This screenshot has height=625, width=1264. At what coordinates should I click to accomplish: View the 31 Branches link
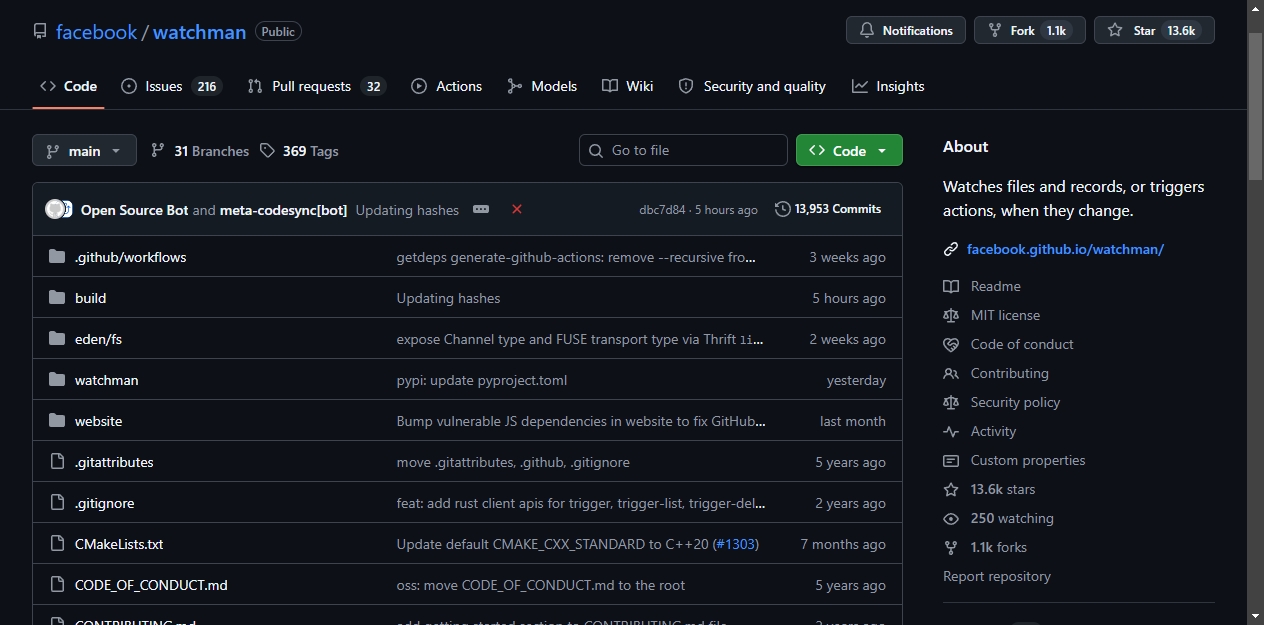pos(200,151)
